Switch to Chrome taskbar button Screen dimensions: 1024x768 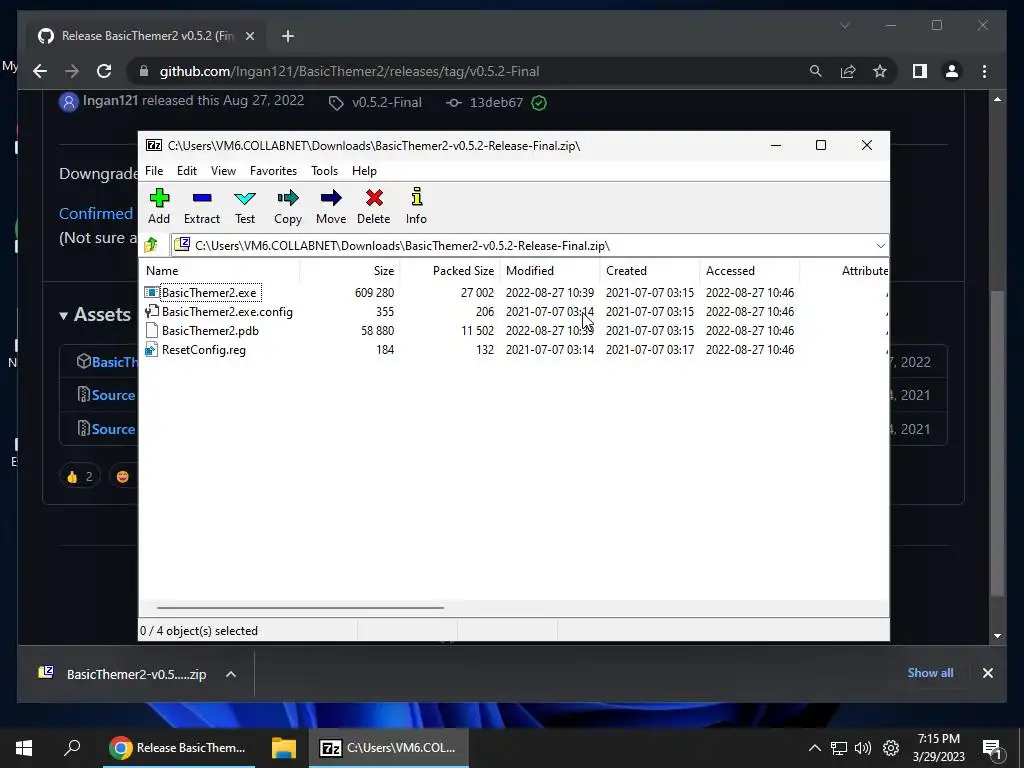click(179, 748)
